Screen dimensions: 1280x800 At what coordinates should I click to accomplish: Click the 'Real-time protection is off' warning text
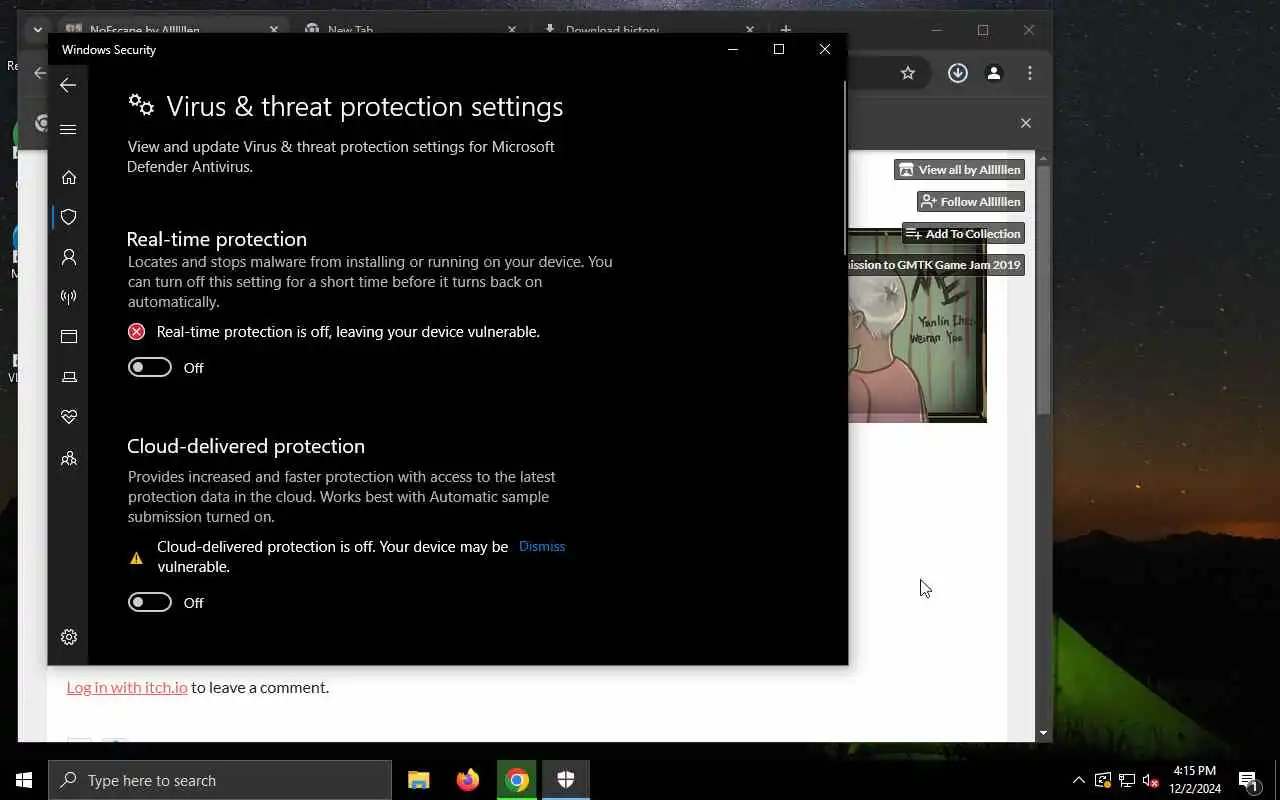coord(348,332)
